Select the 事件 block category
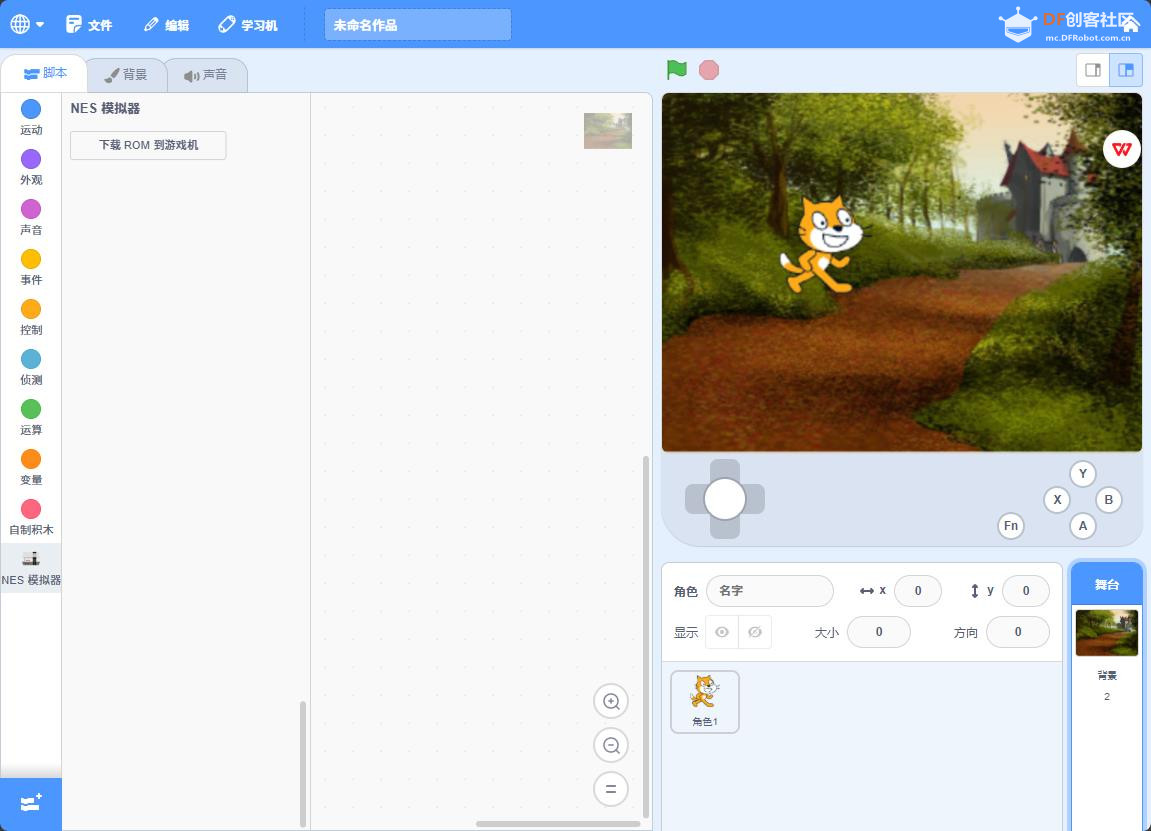Image resolution: width=1151 pixels, height=831 pixels. coord(31,267)
